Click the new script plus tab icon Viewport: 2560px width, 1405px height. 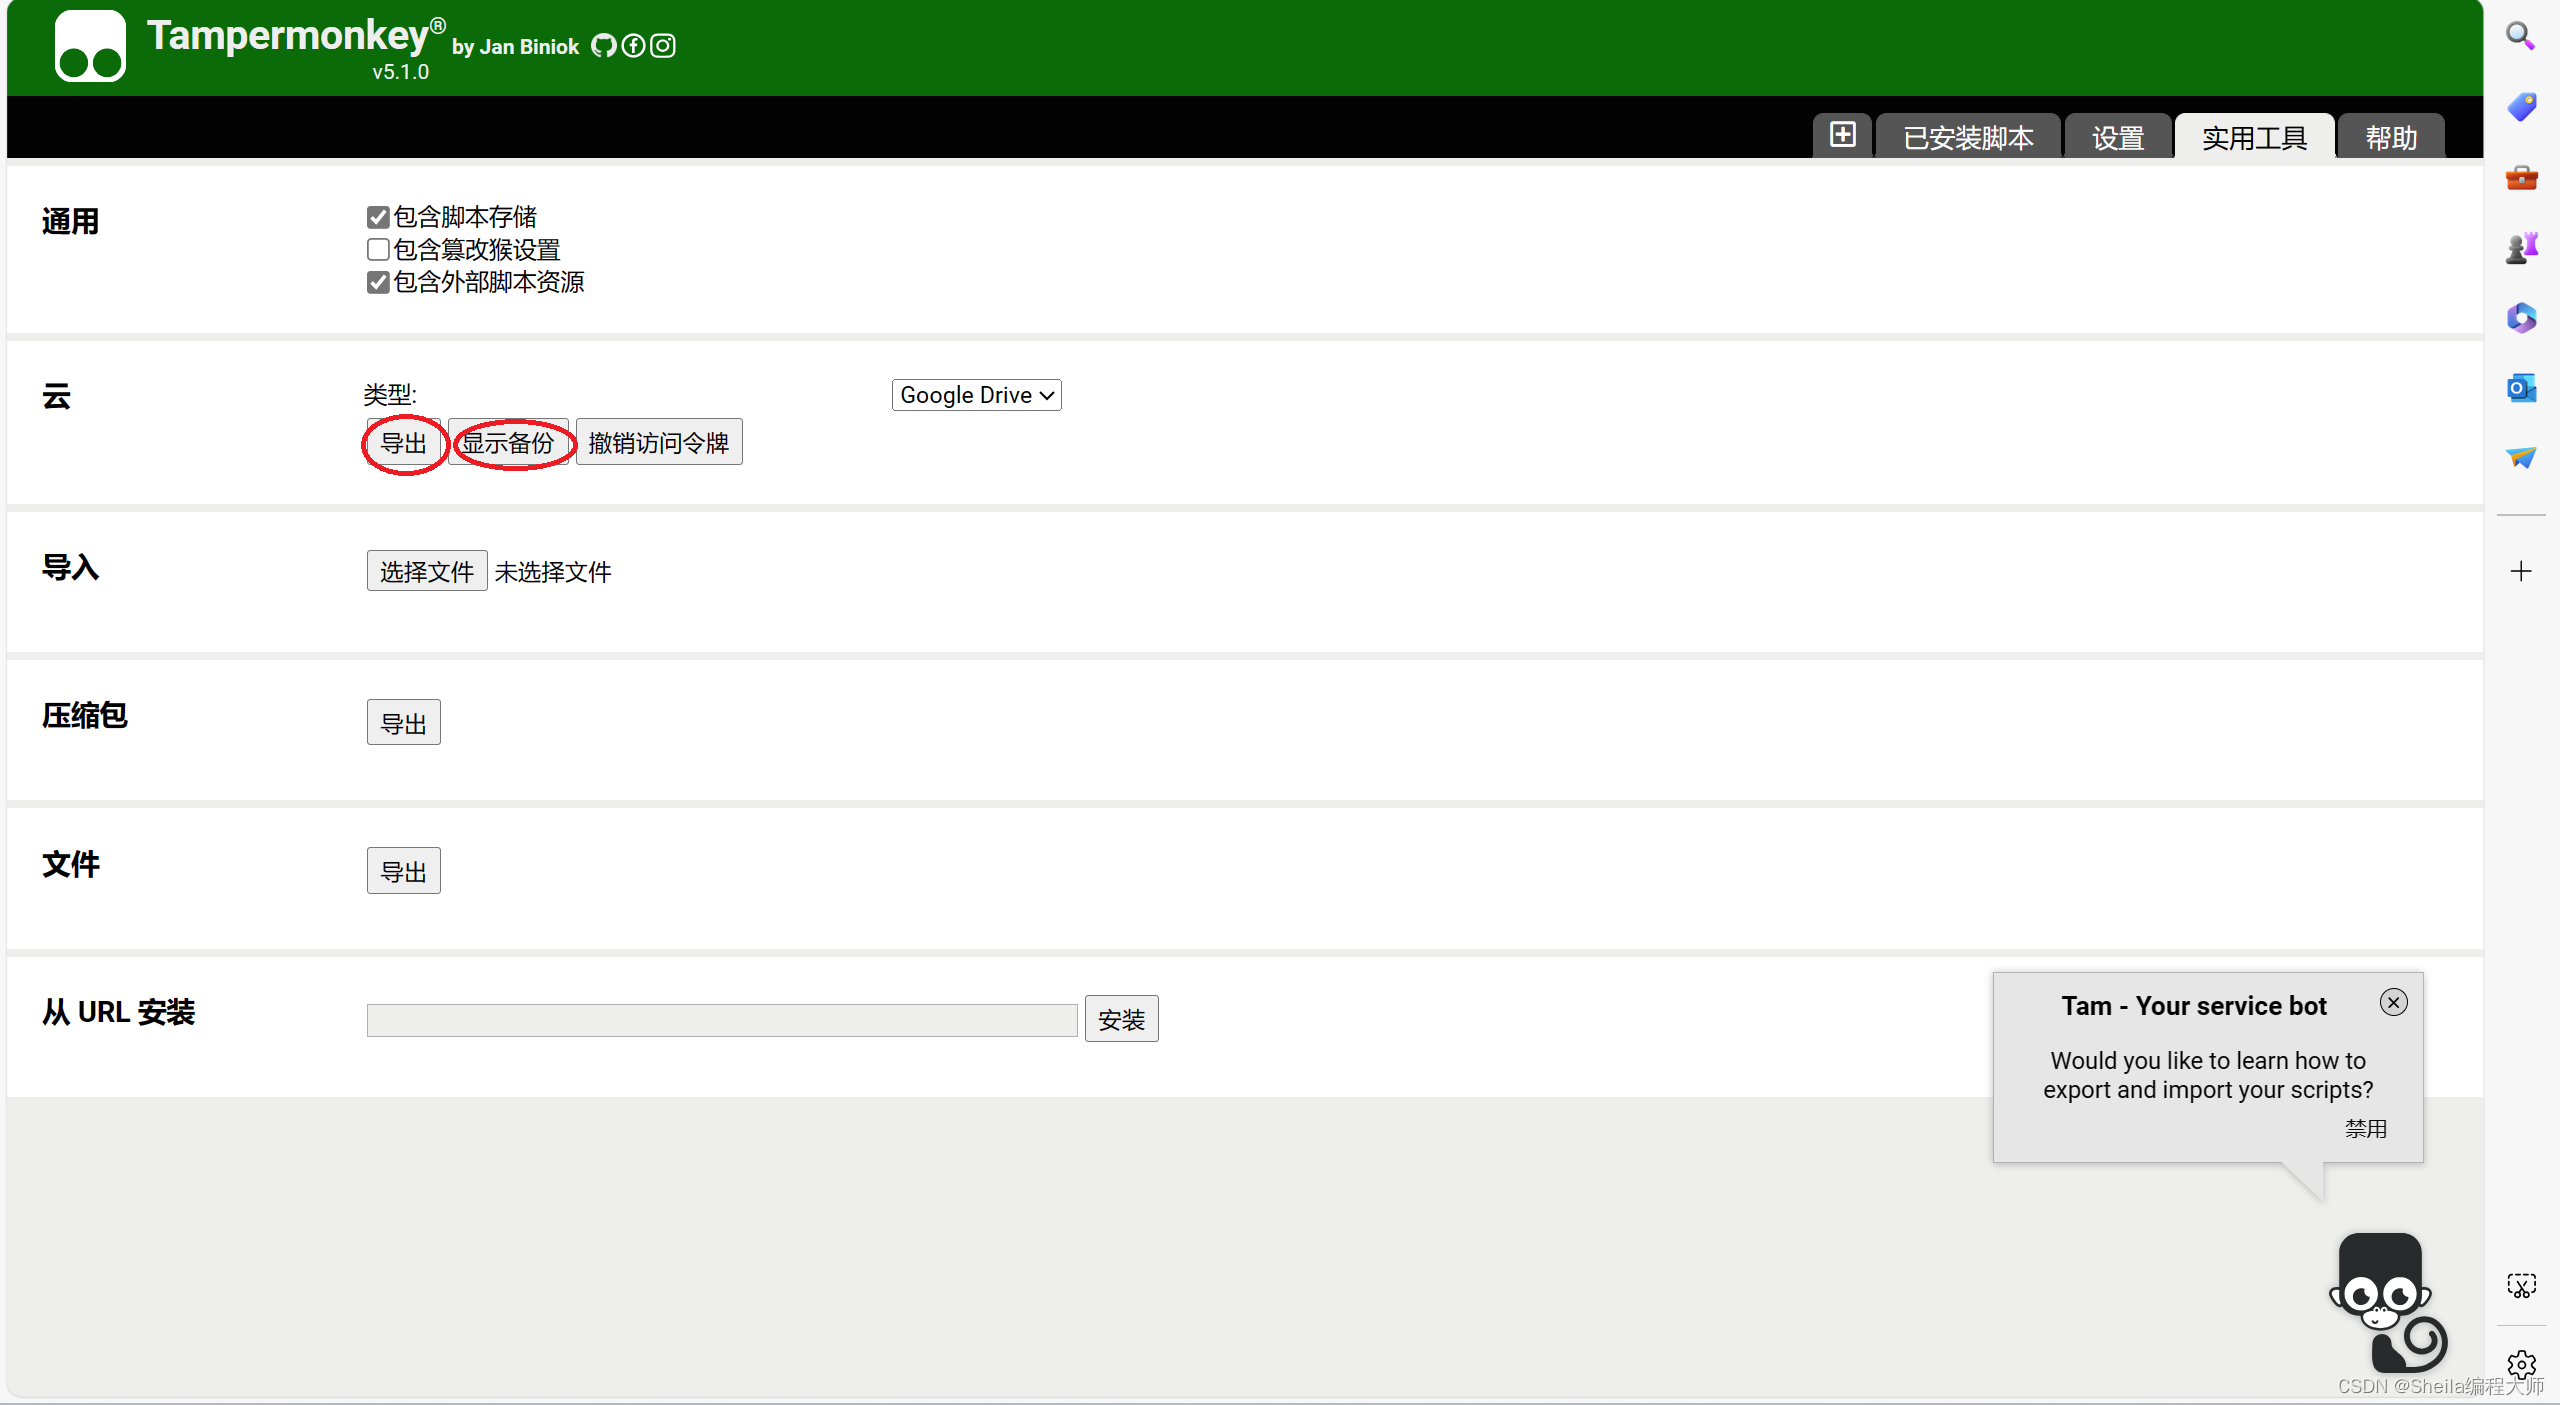click(x=1842, y=135)
